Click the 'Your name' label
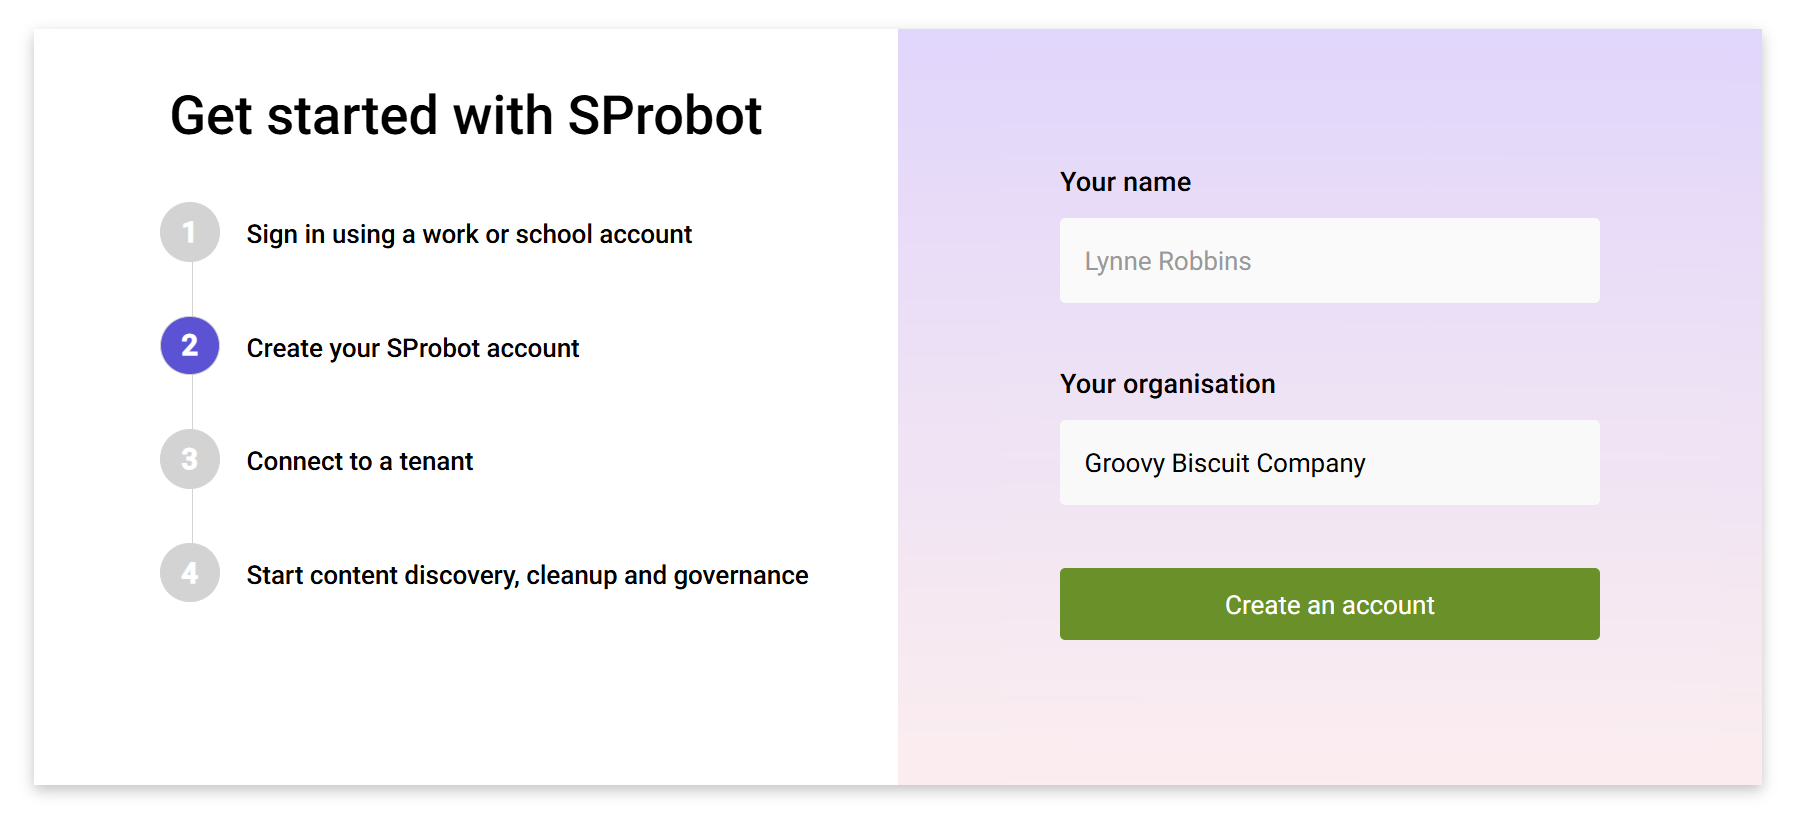 tap(1125, 182)
